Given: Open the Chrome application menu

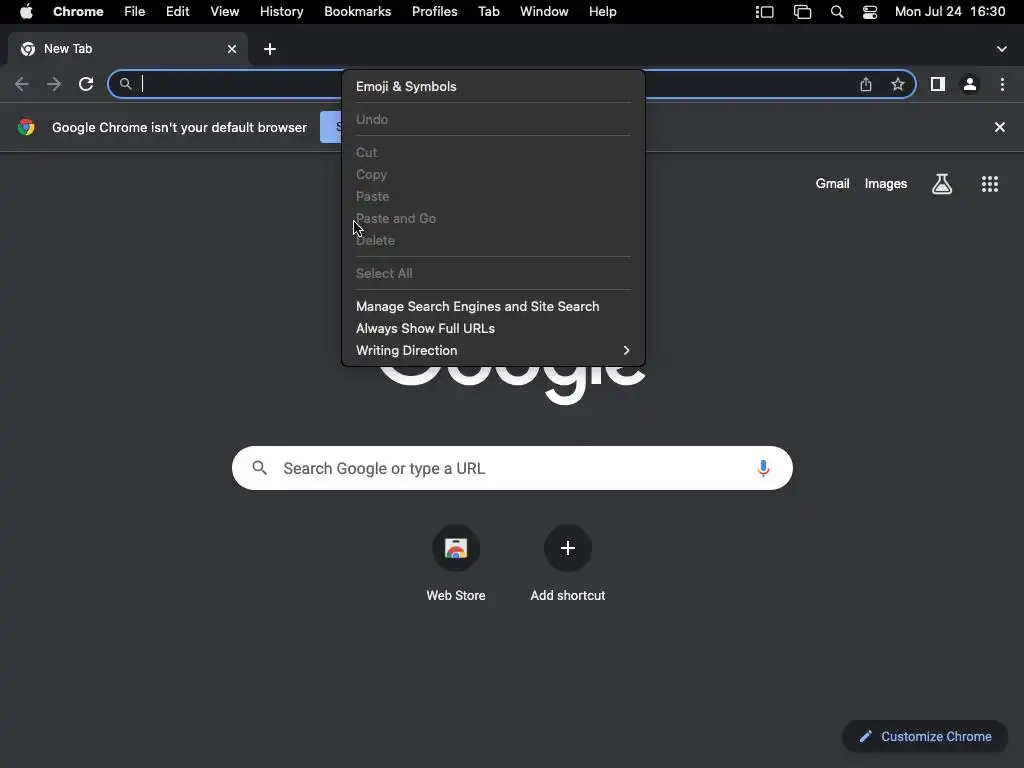Looking at the screenshot, I should click(78, 12).
